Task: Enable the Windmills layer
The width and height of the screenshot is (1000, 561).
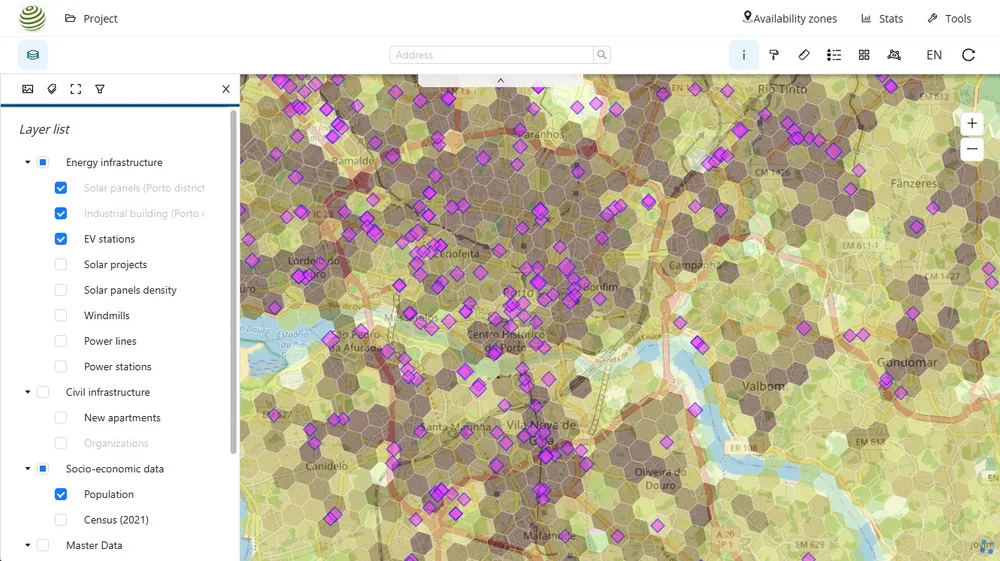Action: click(61, 316)
